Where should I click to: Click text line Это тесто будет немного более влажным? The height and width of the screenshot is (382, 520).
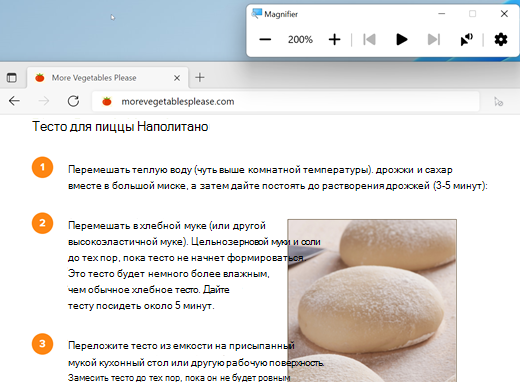tap(169, 274)
